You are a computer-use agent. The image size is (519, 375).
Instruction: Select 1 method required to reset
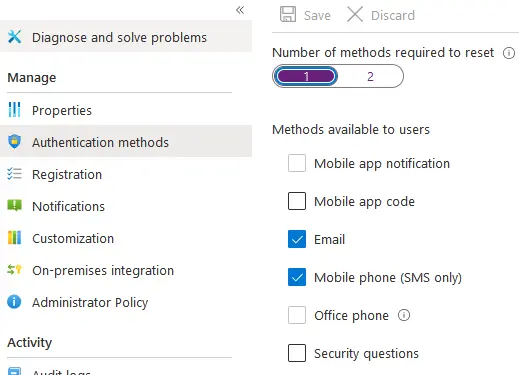point(305,76)
